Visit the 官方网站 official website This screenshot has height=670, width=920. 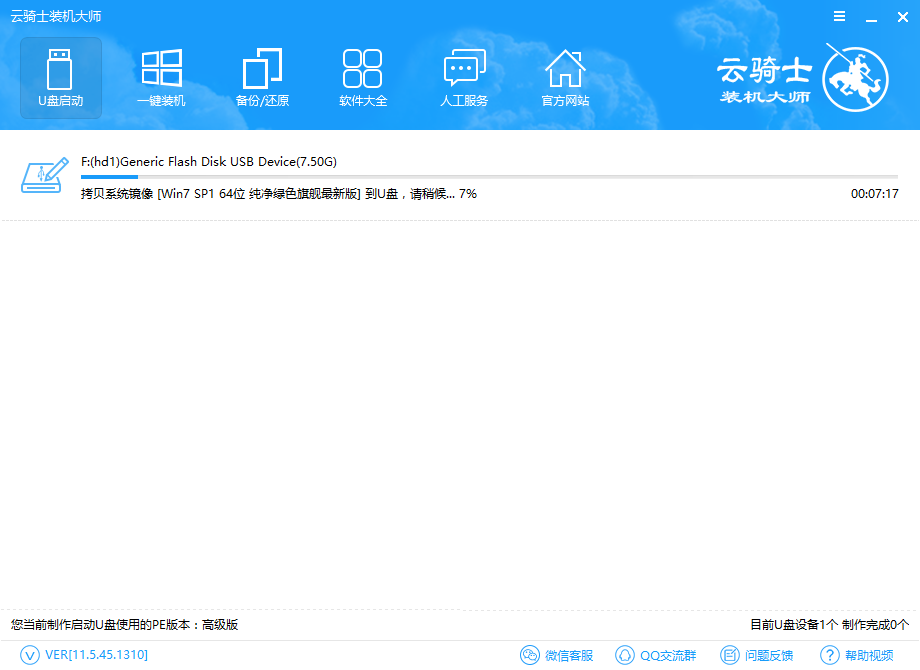click(565, 77)
